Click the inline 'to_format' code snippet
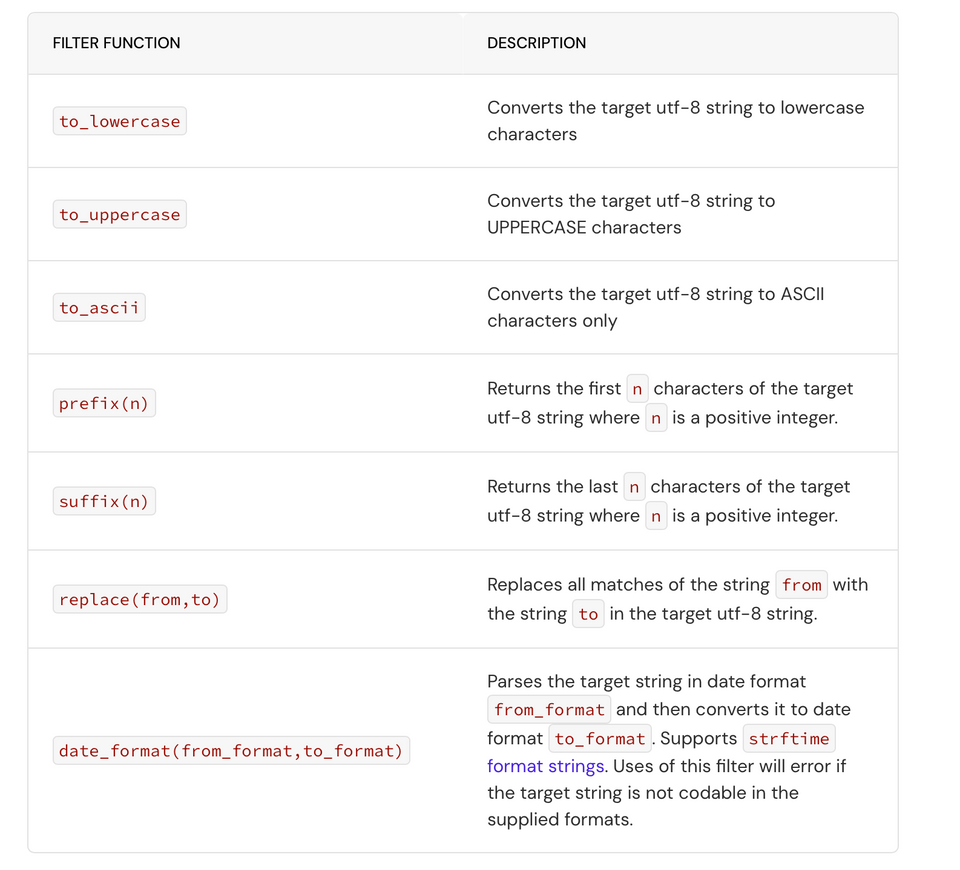 pos(600,739)
